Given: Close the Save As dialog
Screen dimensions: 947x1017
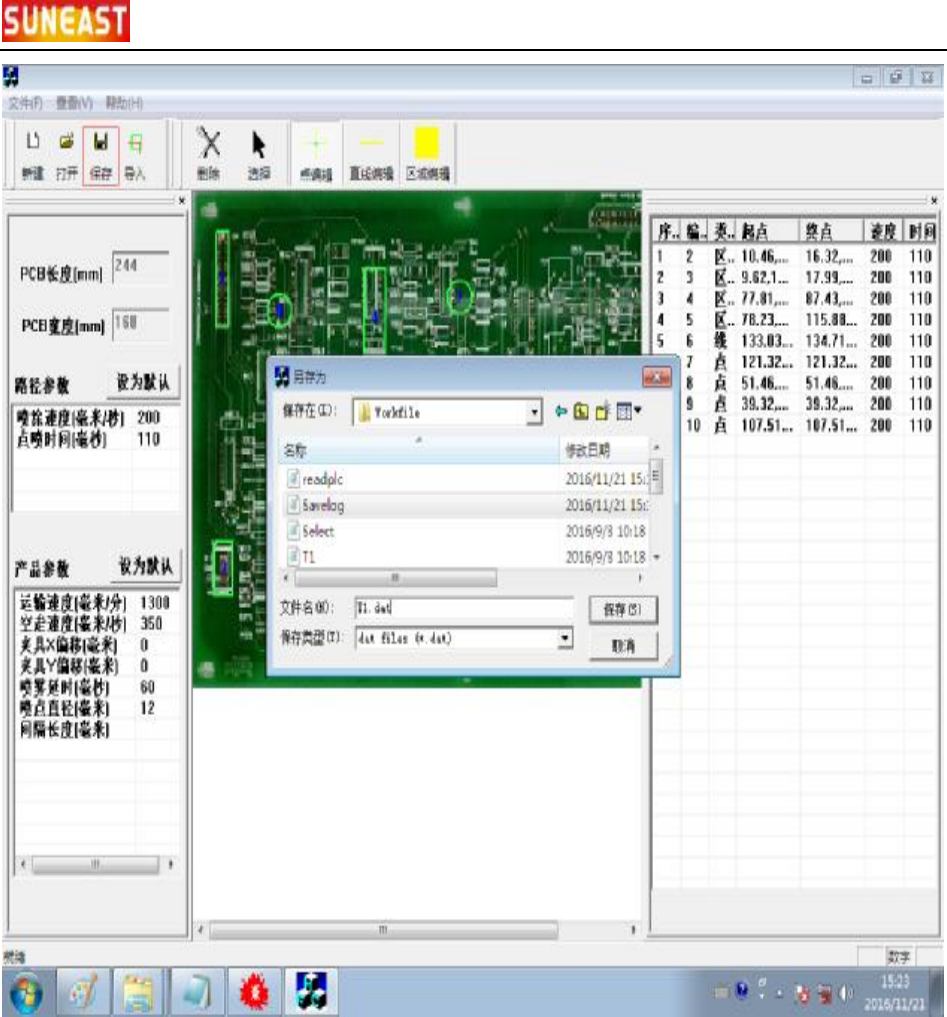Looking at the screenshot, I should 656,377.
